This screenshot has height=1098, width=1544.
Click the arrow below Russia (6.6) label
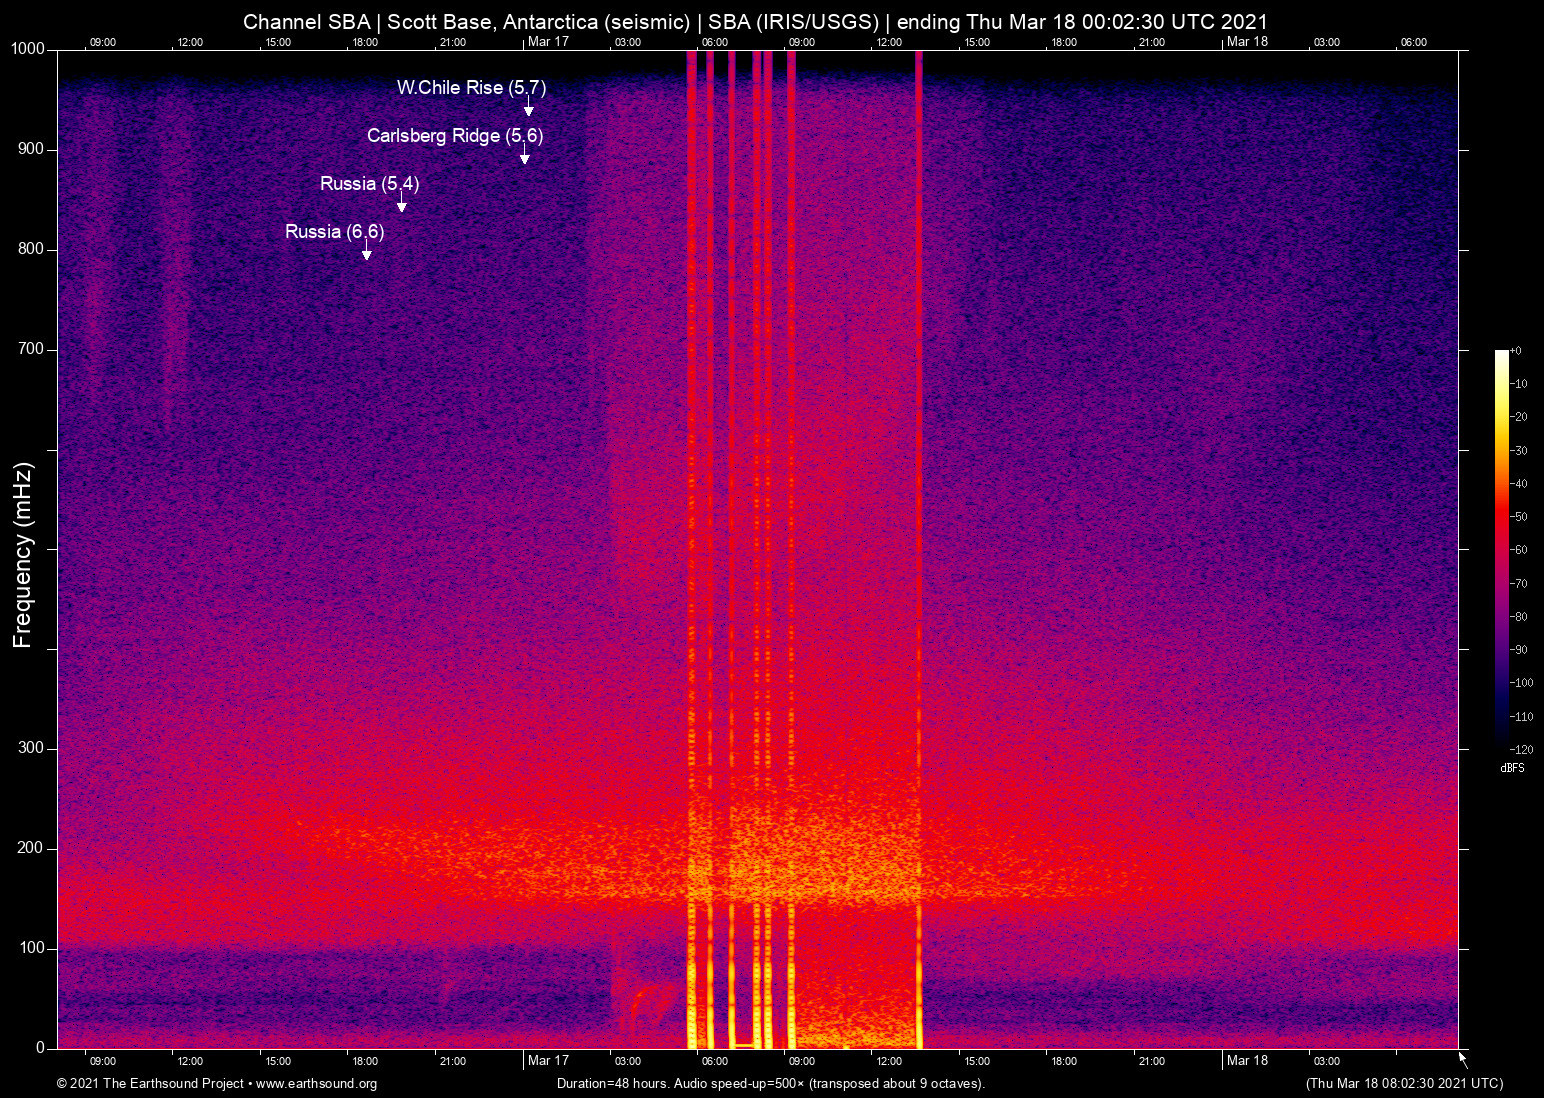(x=366, y=254)
